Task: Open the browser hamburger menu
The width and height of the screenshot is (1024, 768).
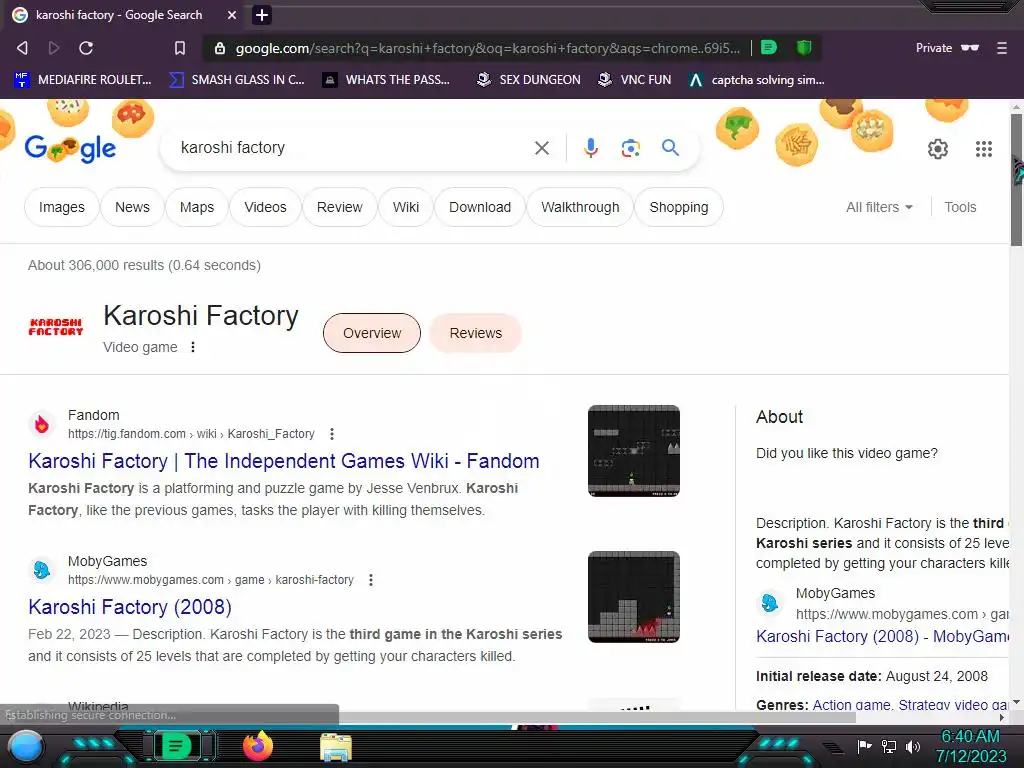Action: [1002, 48]
